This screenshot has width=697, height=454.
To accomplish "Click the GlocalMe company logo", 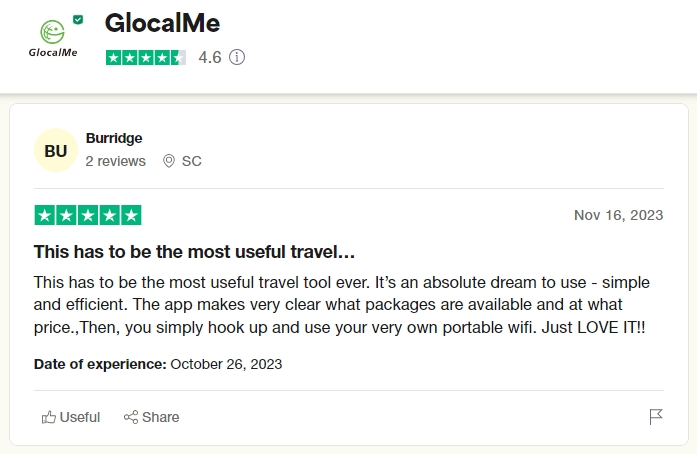I will tap(53, 36).
